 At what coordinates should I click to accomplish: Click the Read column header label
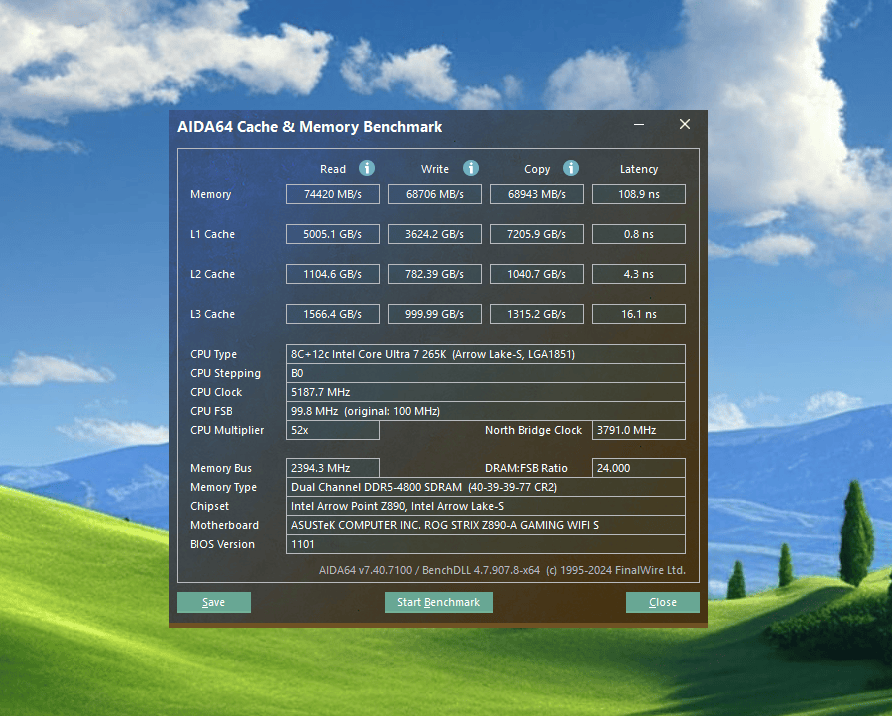pyautogui.click(x=333, y=169)
